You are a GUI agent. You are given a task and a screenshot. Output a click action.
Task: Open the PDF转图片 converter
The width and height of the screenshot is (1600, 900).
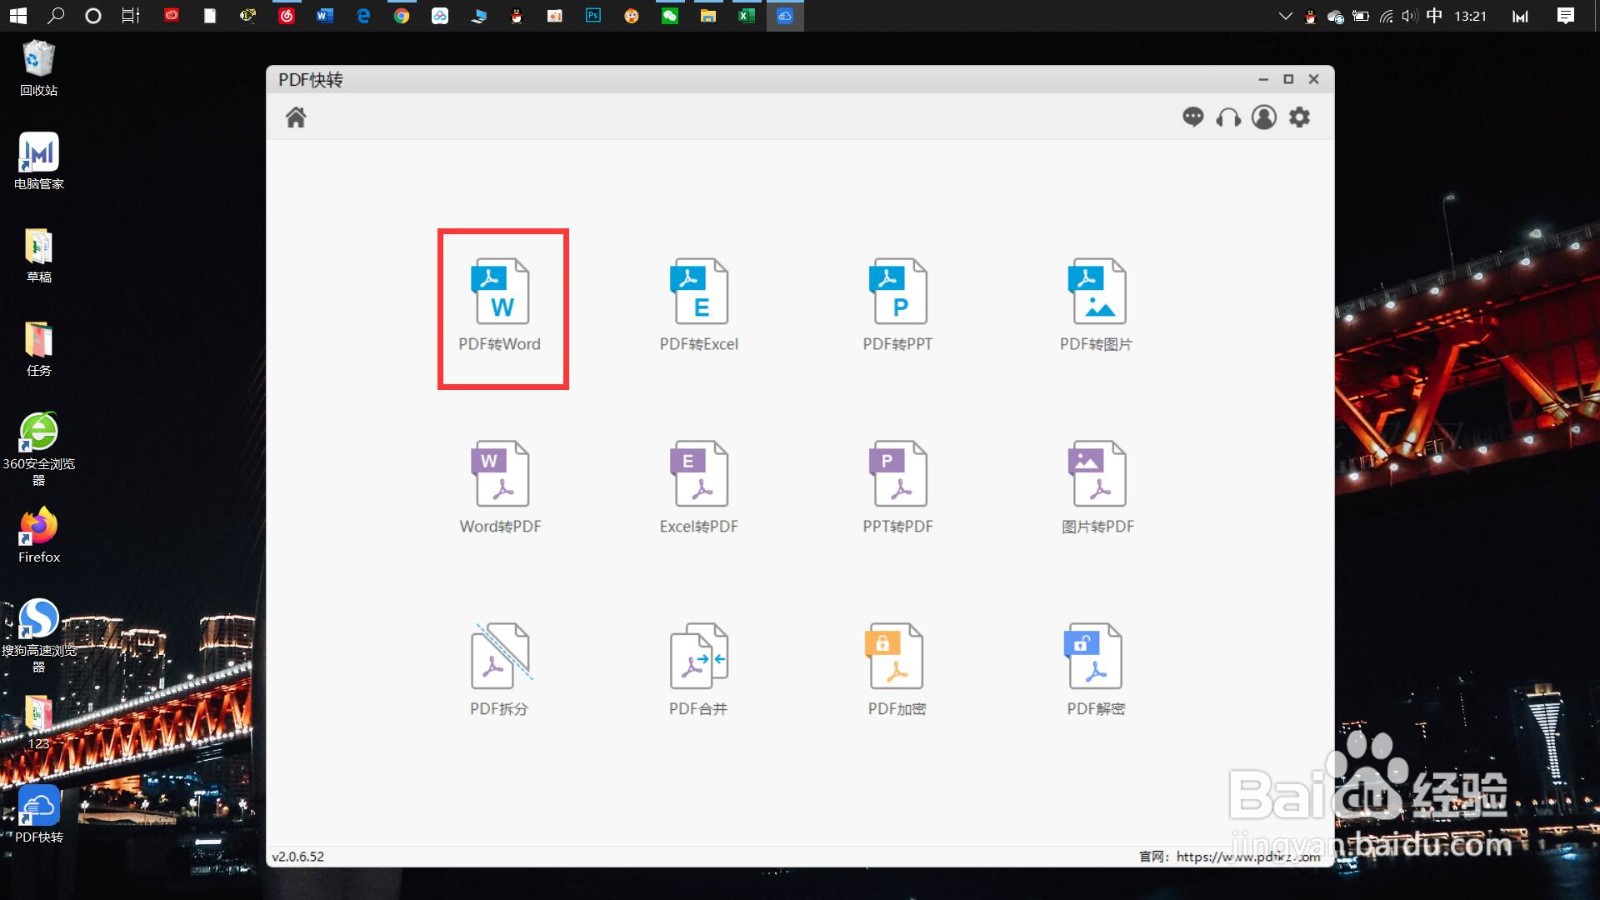[x=1097, y=305]
